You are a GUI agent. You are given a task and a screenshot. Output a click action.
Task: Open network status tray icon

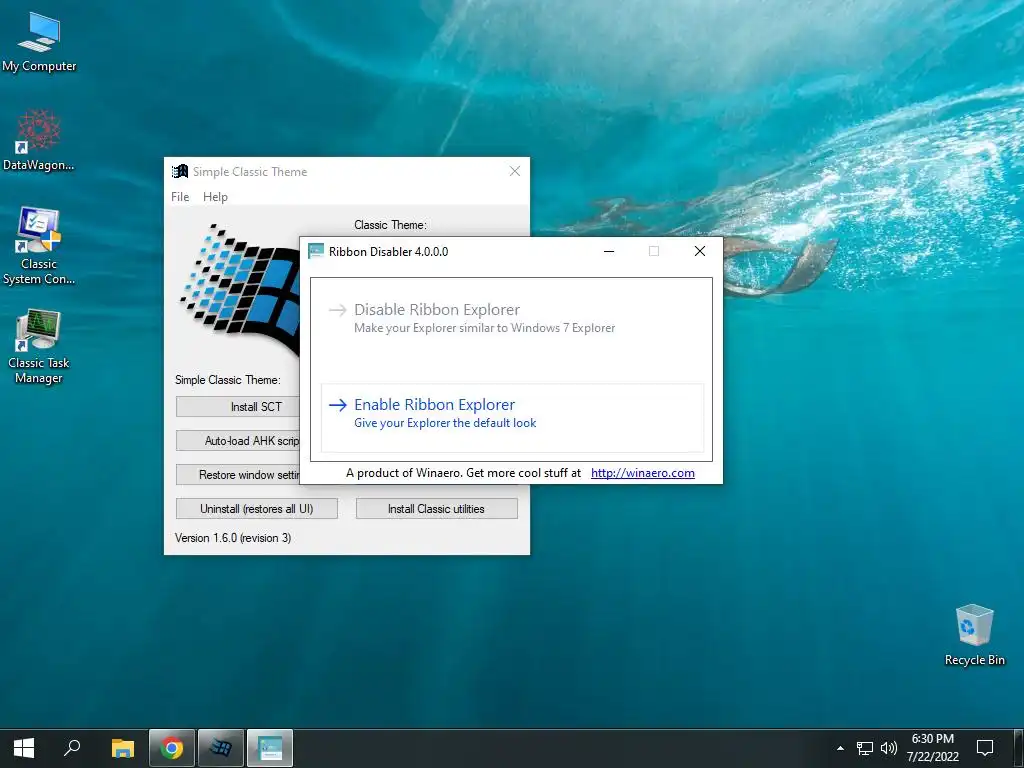point(865,748)
